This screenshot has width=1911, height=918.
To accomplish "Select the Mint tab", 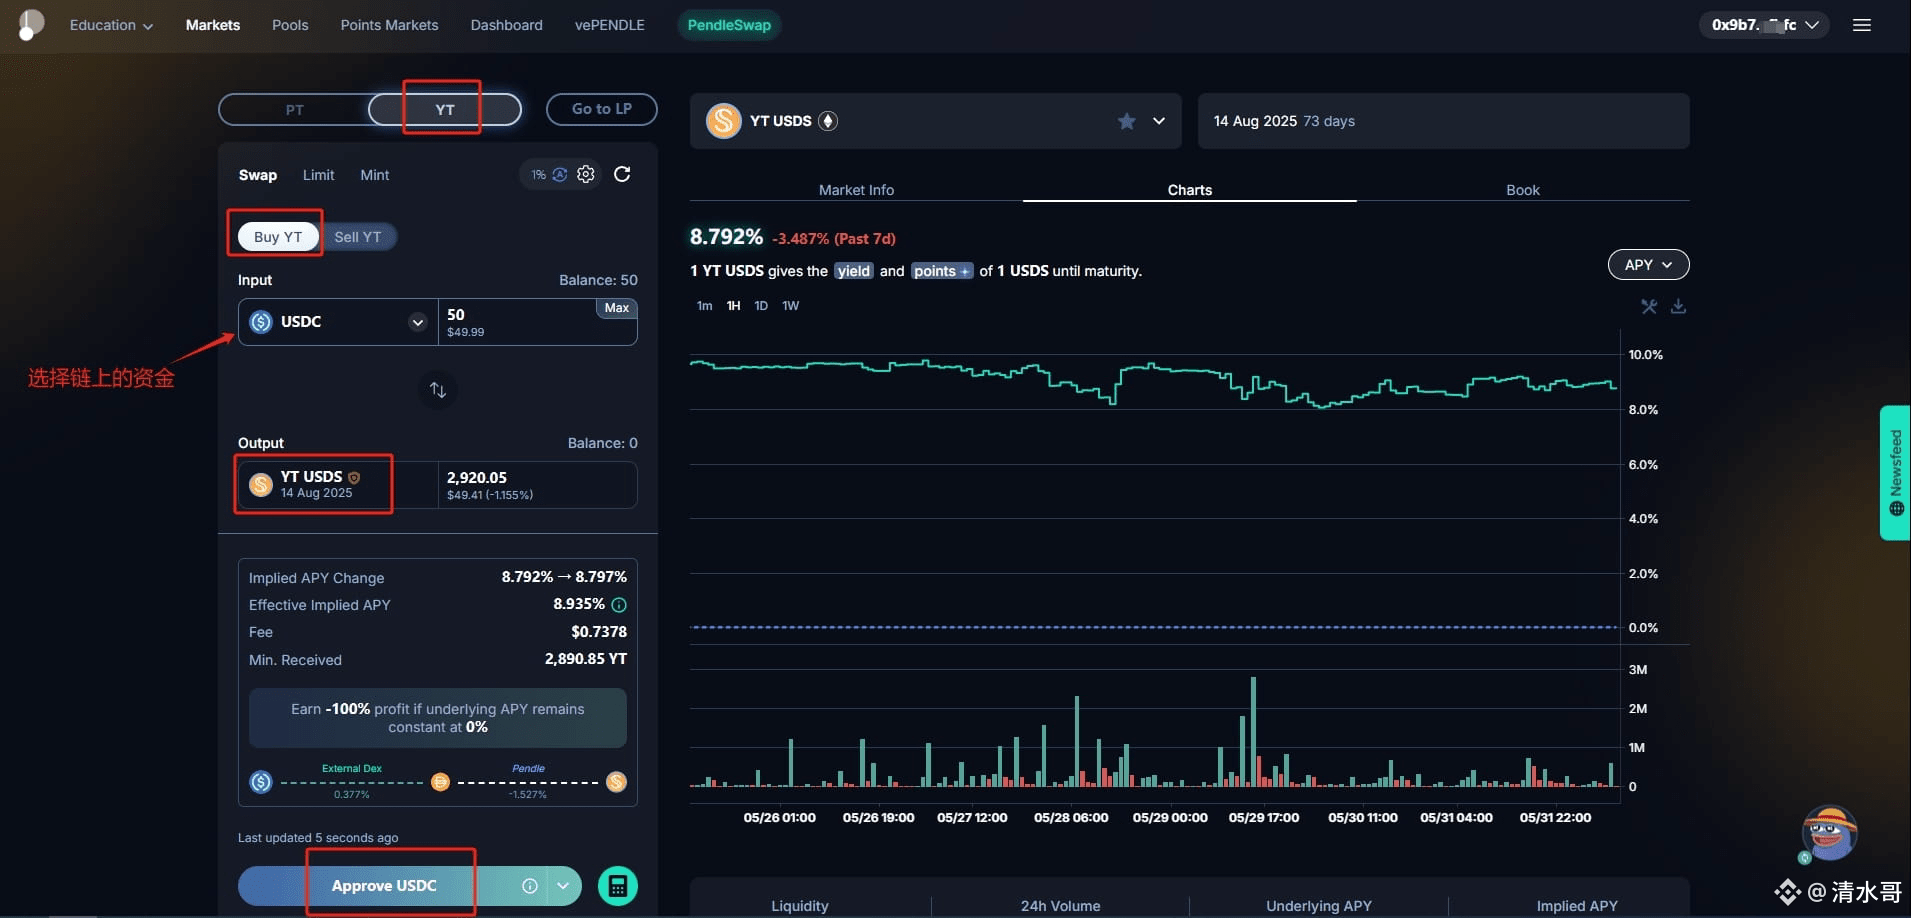I will pos(375,175).
